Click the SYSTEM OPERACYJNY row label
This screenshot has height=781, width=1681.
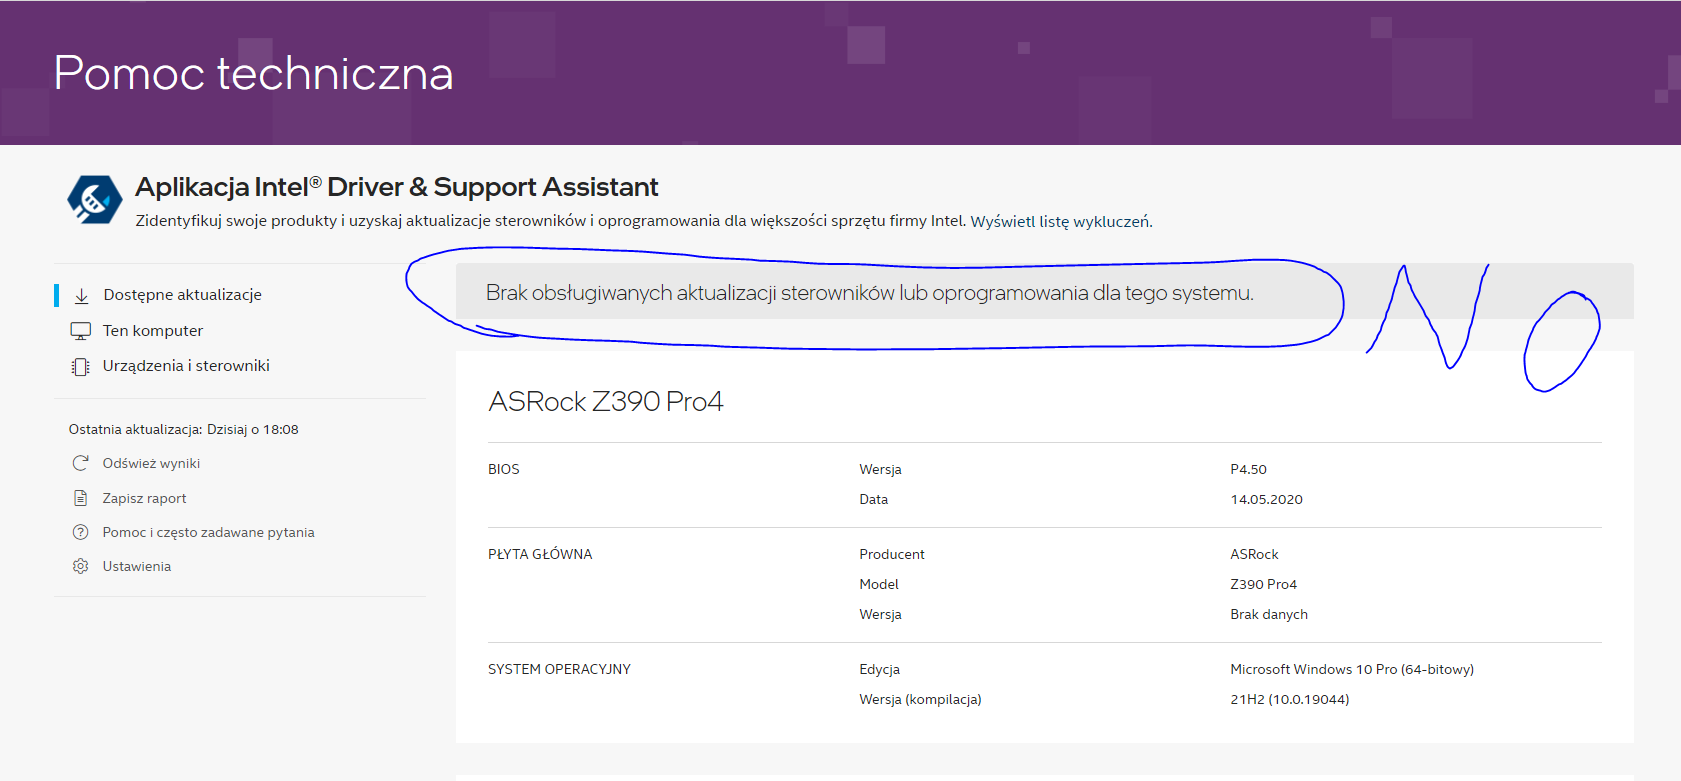pos(559,669)
